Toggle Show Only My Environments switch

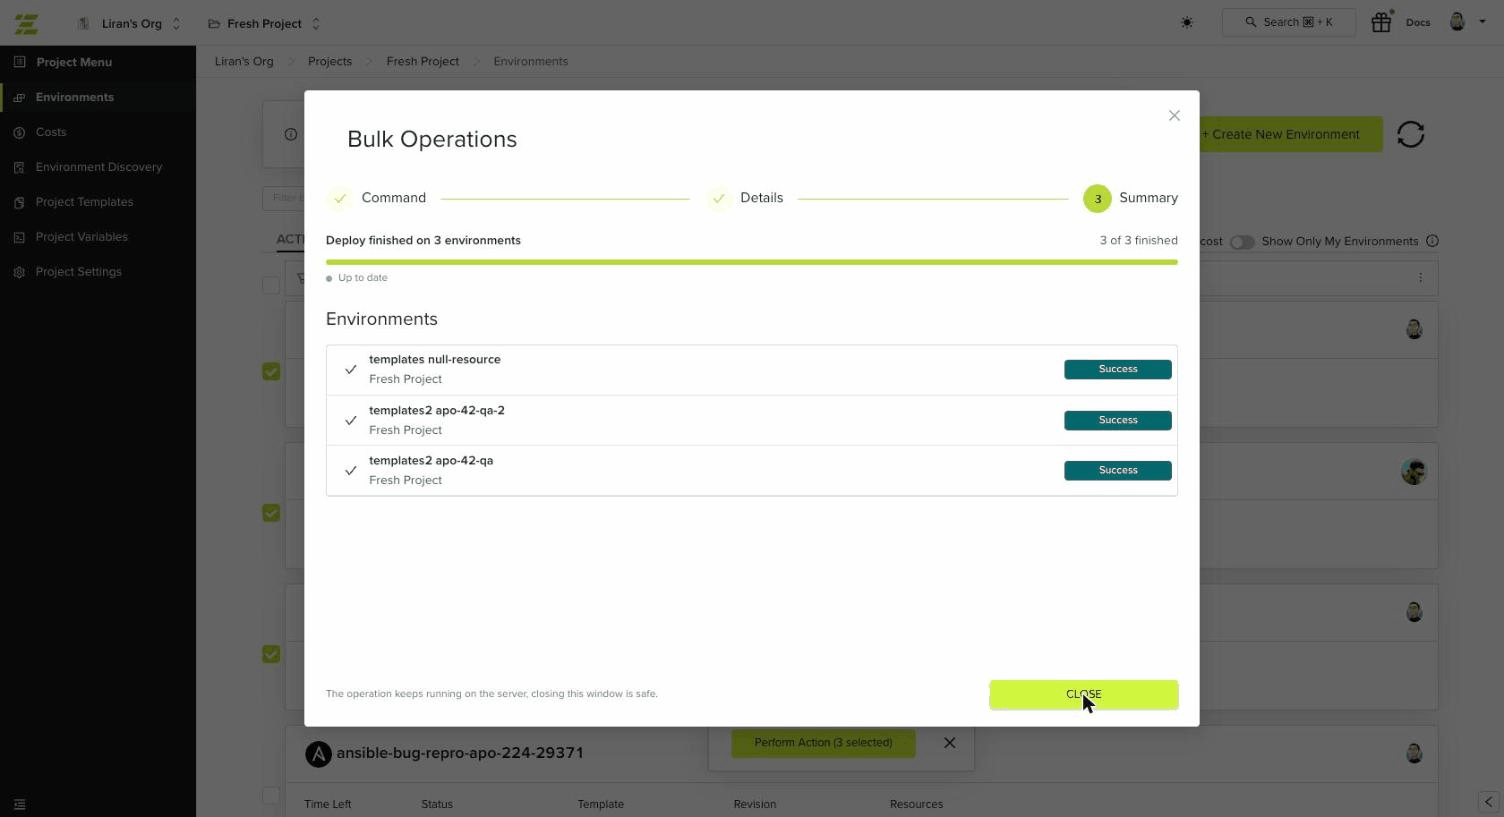[1242, 242]
